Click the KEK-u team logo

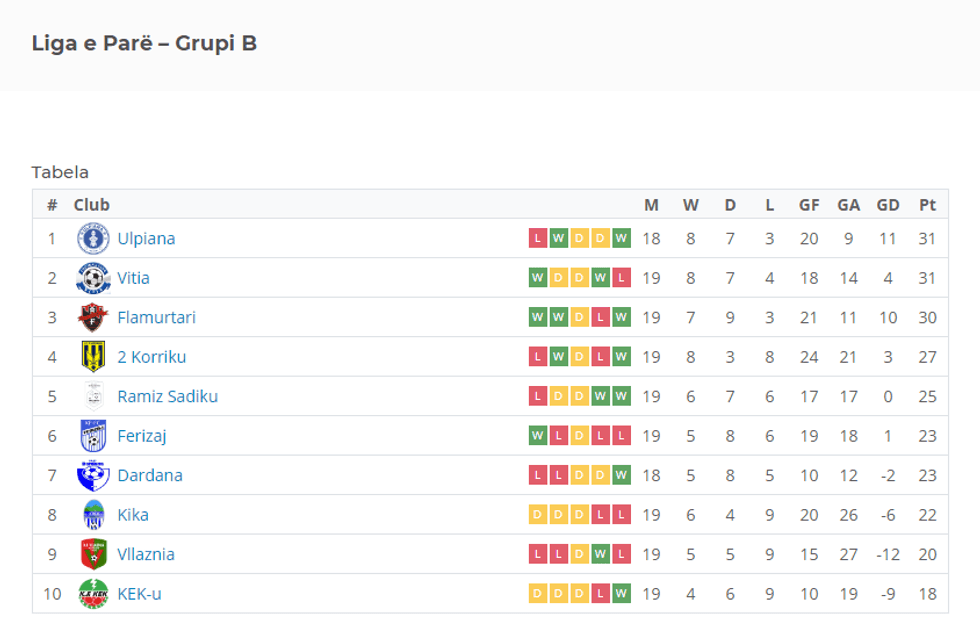(x=93, y=594)
